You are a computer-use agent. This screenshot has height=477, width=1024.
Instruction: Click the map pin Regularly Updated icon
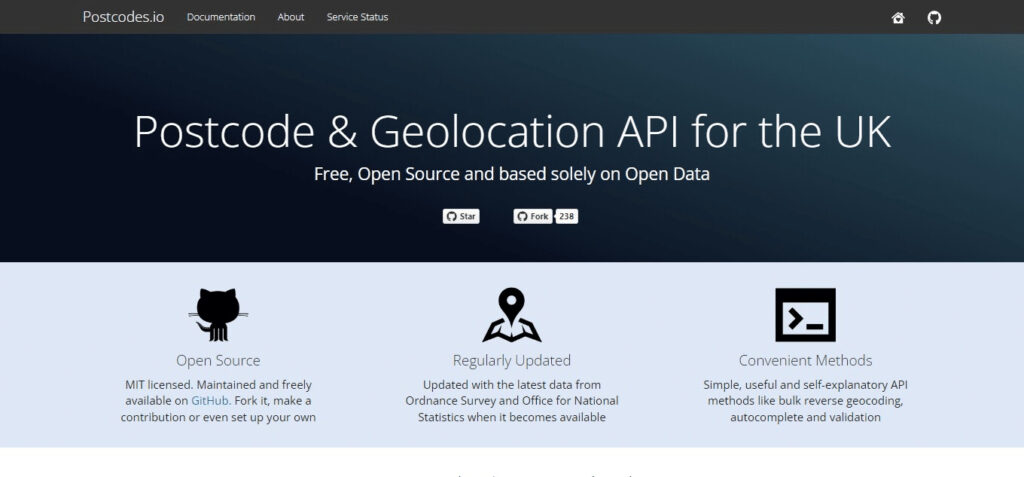click(x=511, y=314)
